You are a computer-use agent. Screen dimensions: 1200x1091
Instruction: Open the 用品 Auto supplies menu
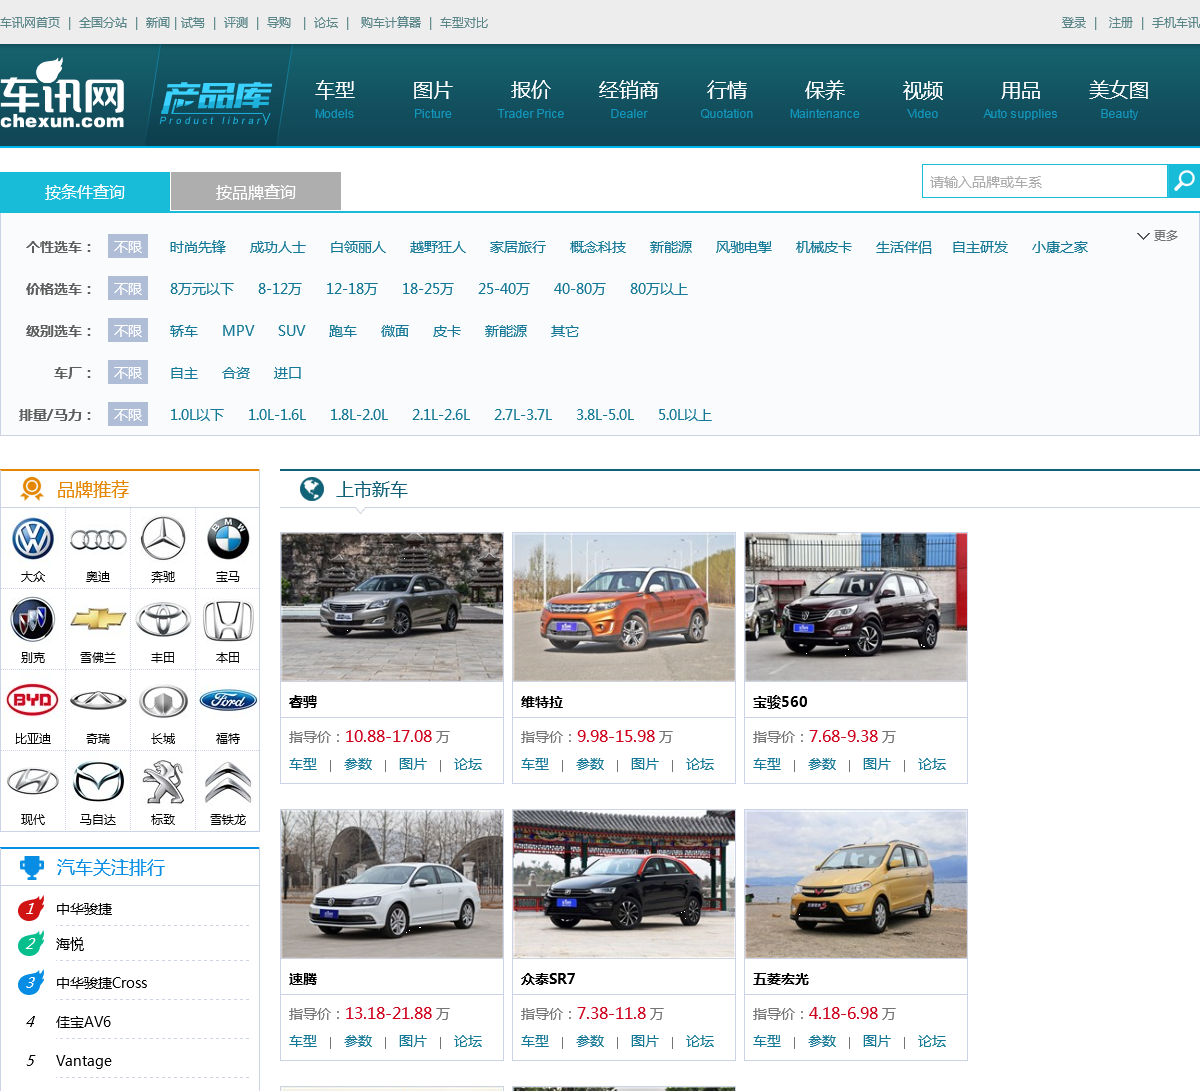coord(1021,99)
